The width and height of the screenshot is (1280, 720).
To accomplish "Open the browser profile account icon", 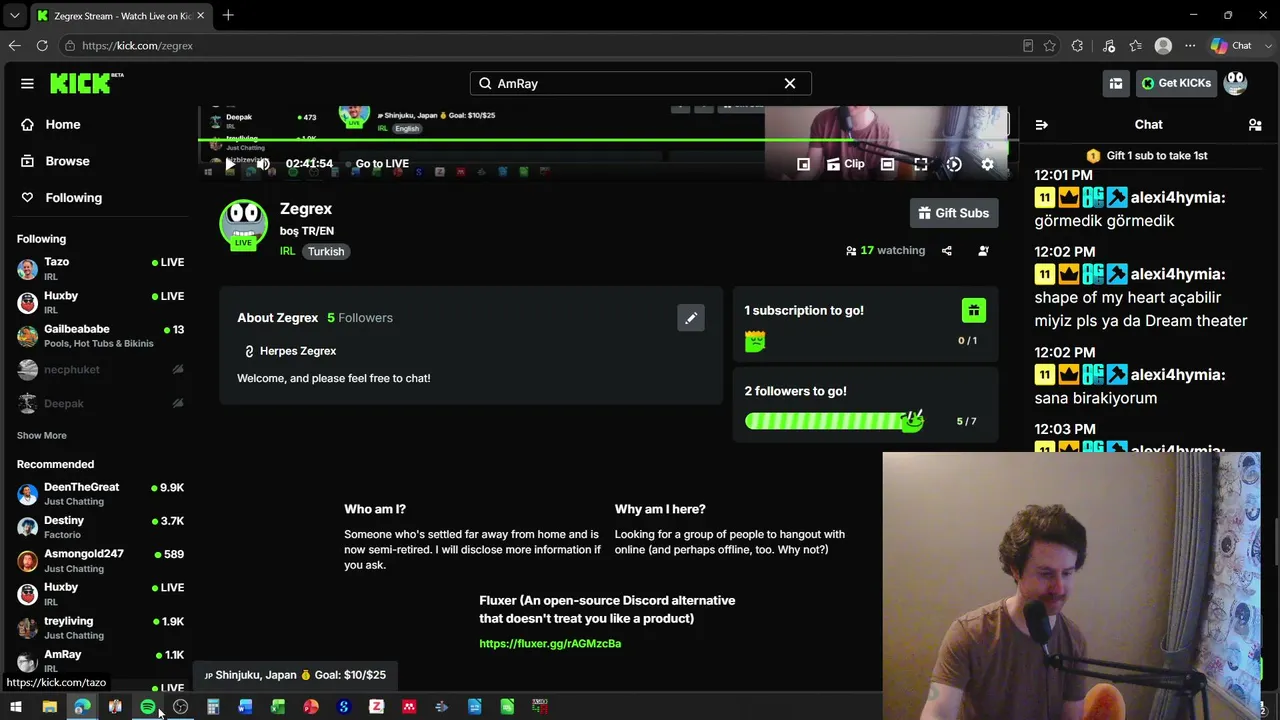I will point(1163,45).
